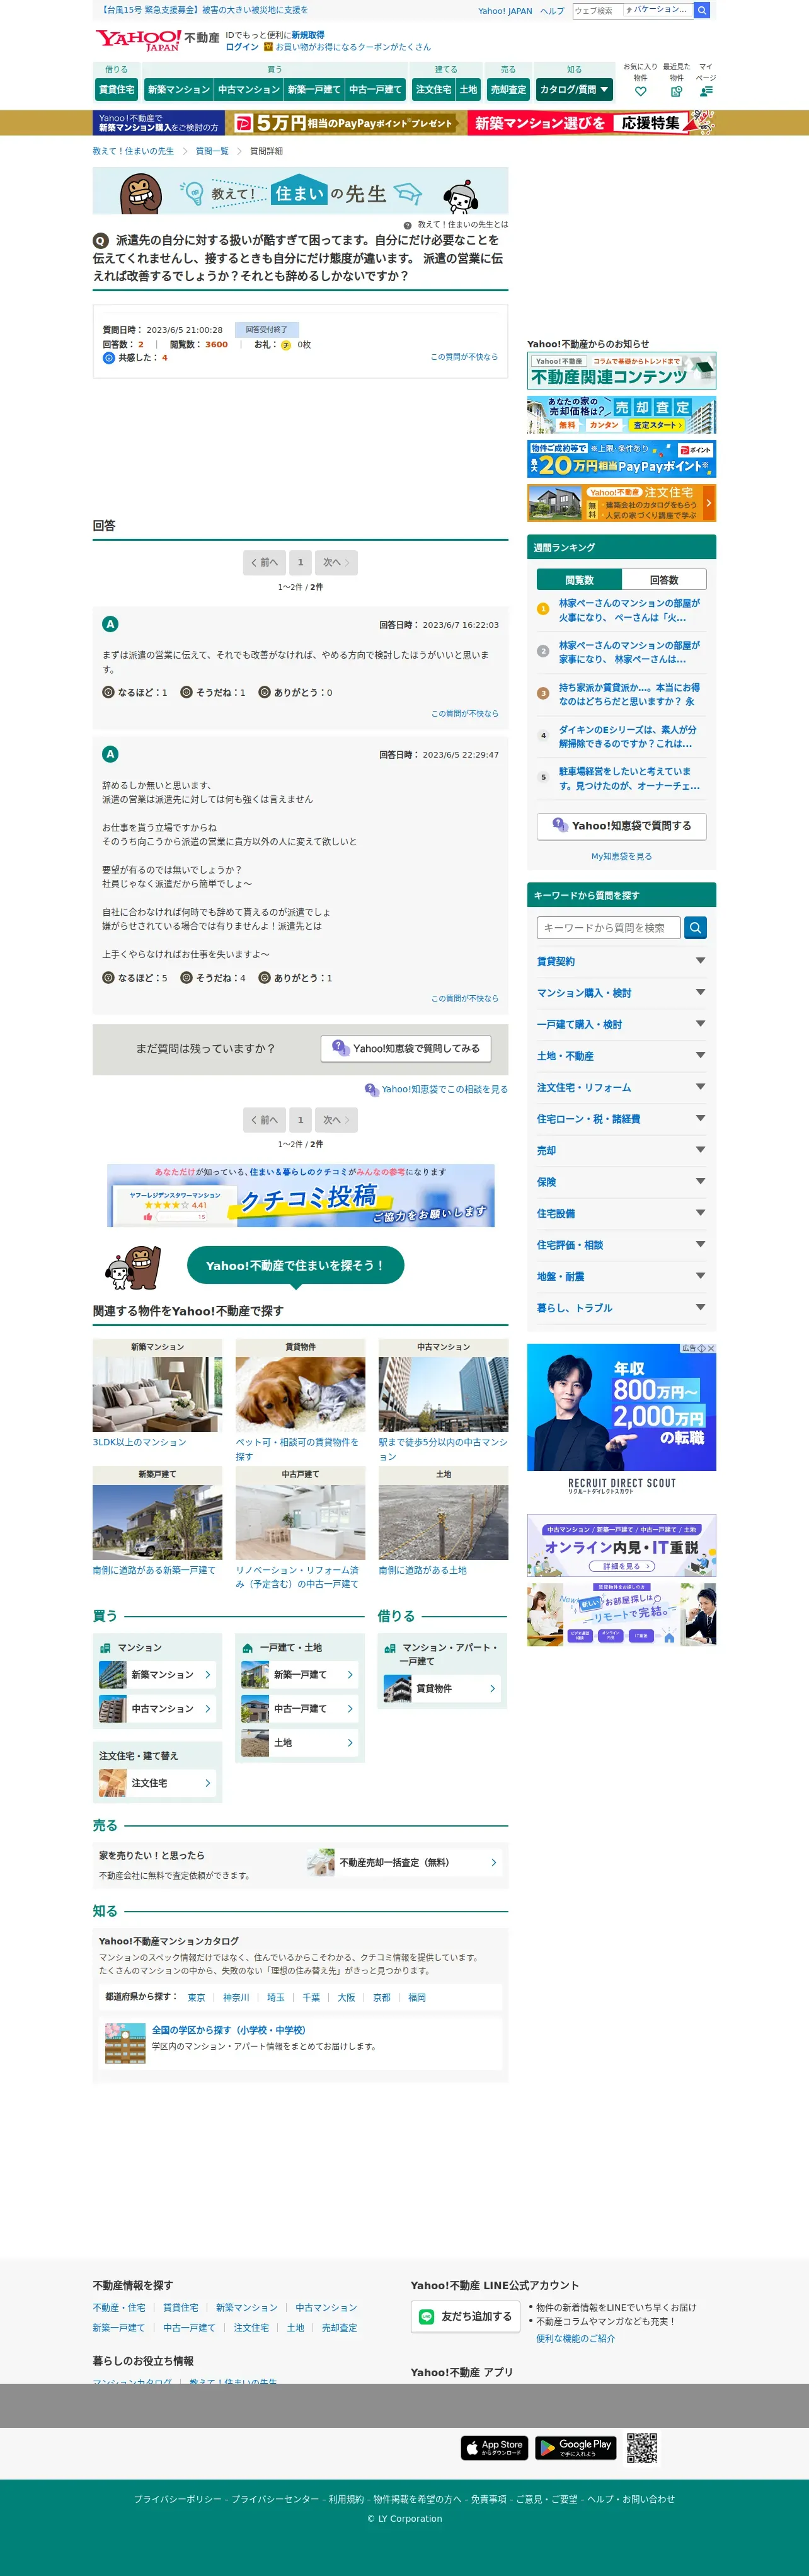809x2576 pixels.
Task: Click the プライバシーポリシー footer link
Action: pyautogui.click(x=178, y=2499)
